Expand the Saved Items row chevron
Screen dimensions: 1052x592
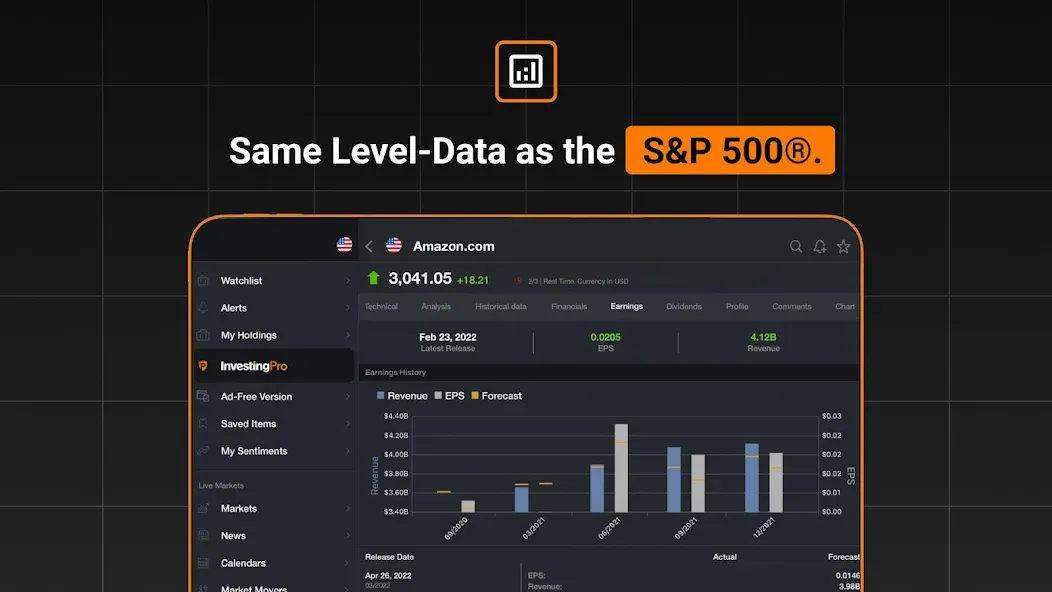click(348, 424)
